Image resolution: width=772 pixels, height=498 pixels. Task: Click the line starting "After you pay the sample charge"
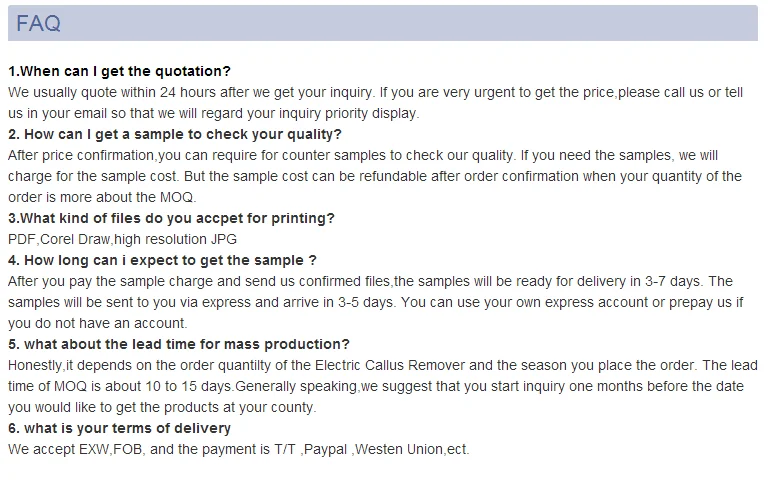[370, 281]
